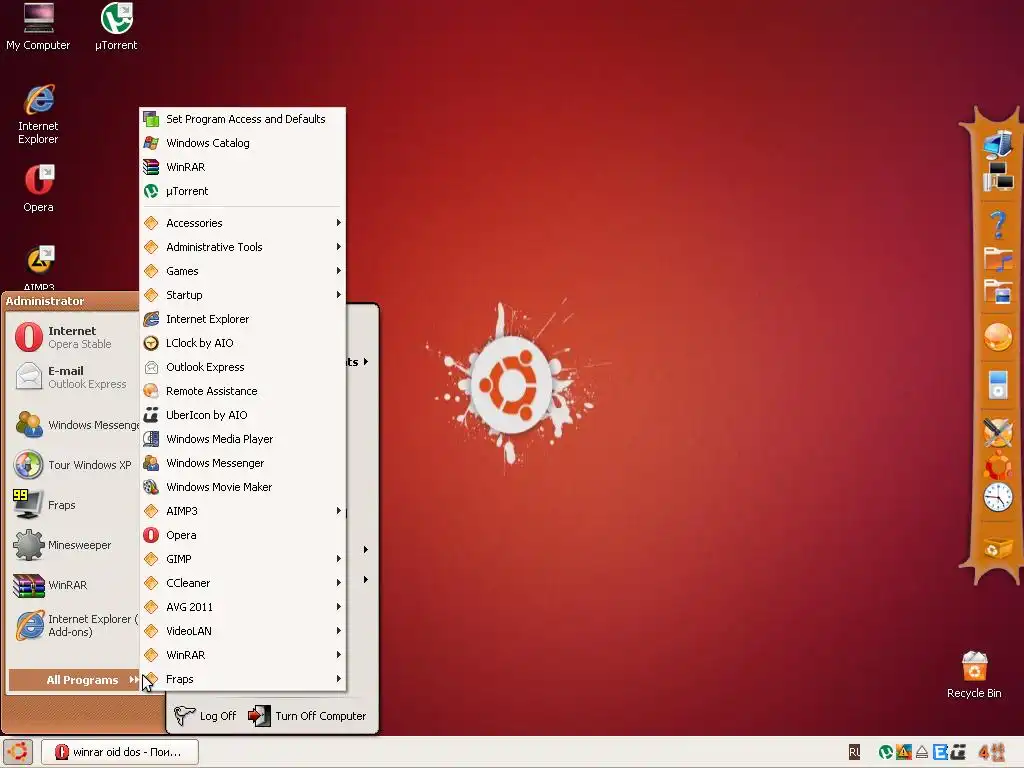
Task: Launch Fraps from the Start menu recent list
Action: [x=74, y=505]
